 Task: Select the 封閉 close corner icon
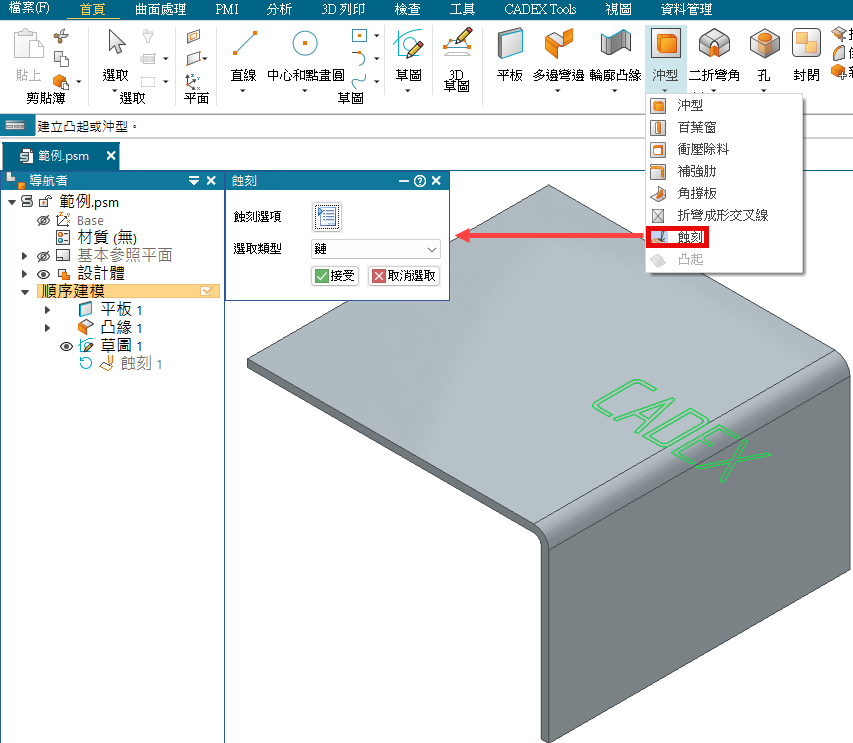[x=806, y=46]
